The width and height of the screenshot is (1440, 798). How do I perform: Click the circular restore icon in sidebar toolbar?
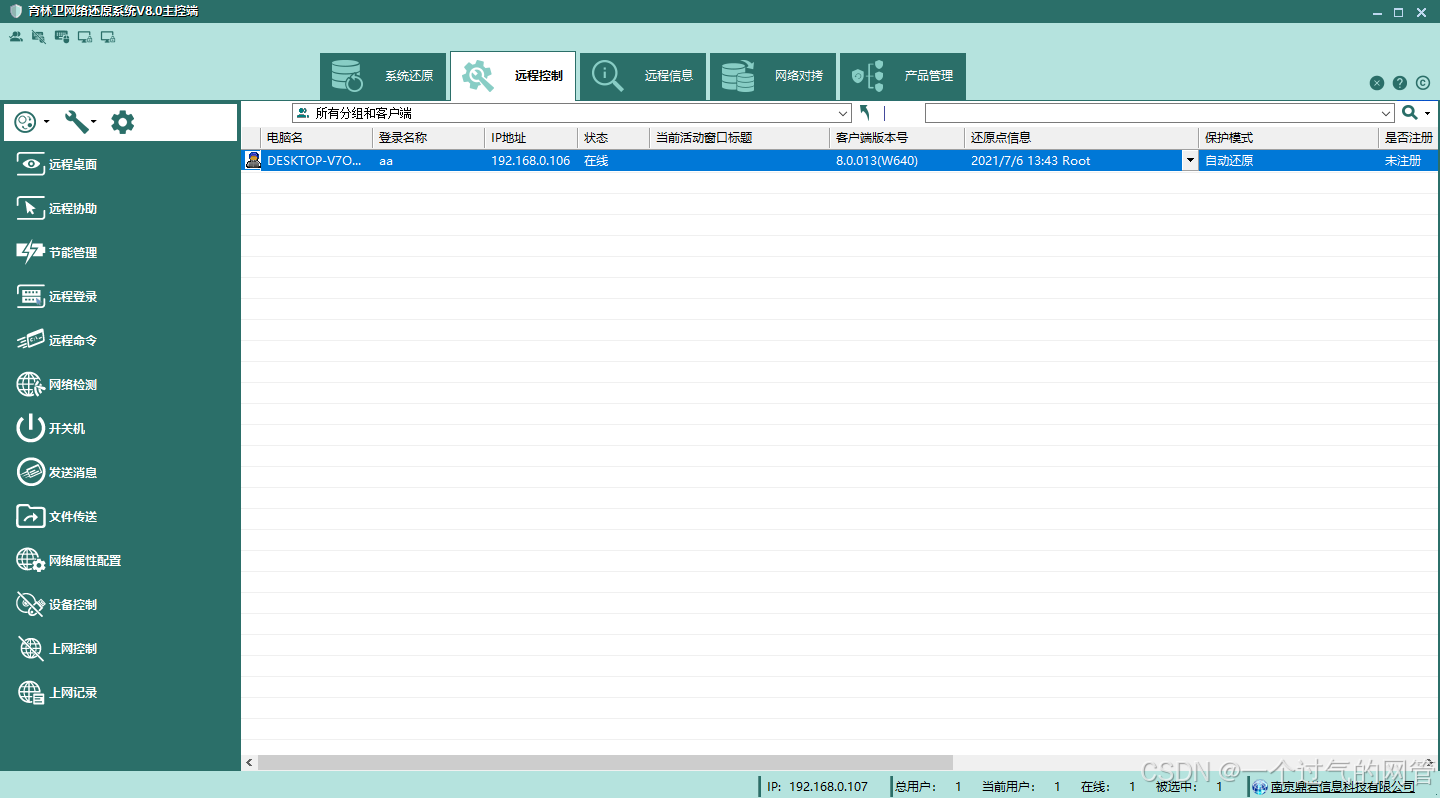tap(27, 122)
